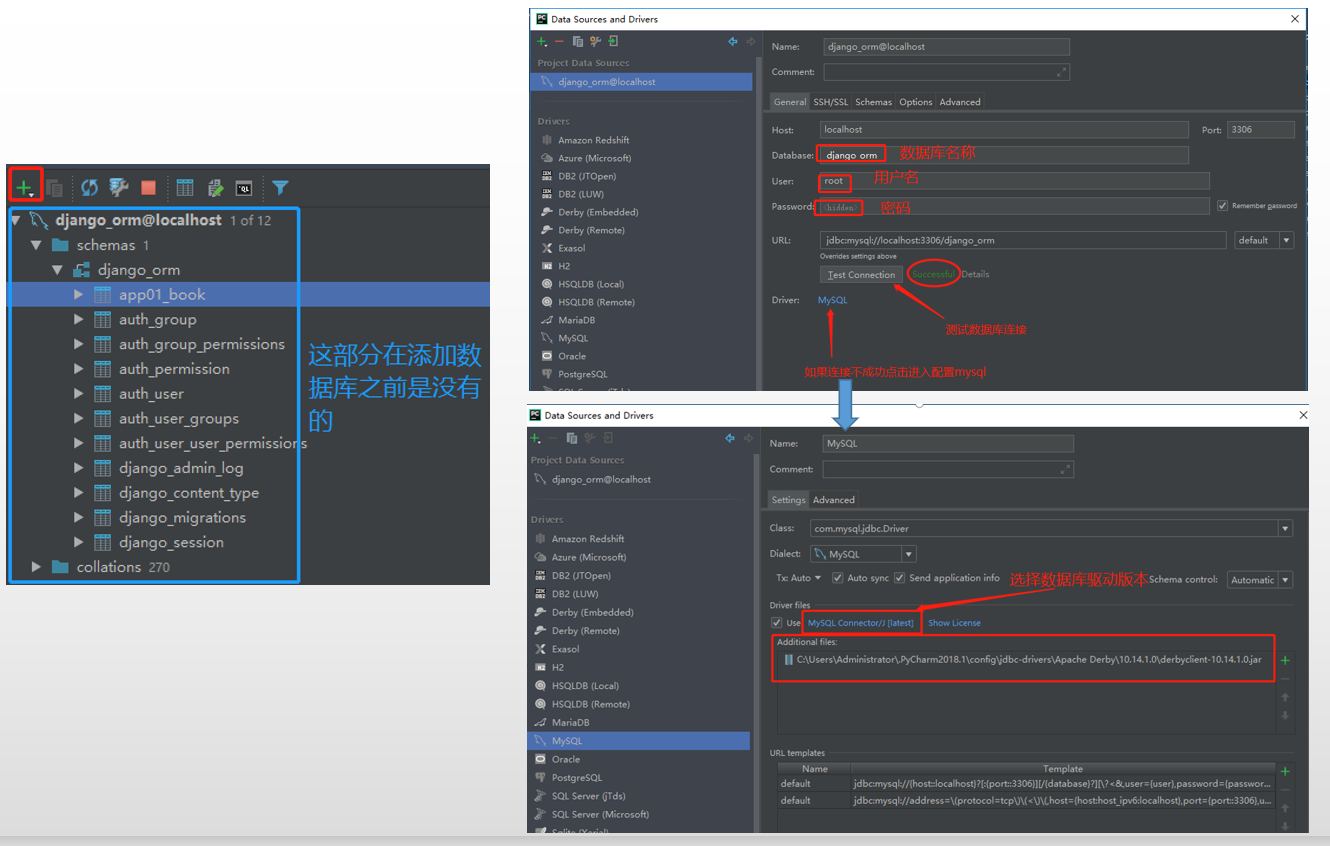The width and height of the screenshot is (1330, 846).
Task: Click the Edit Source pencil icon in Database toolbar
Action: click(215, 187)
